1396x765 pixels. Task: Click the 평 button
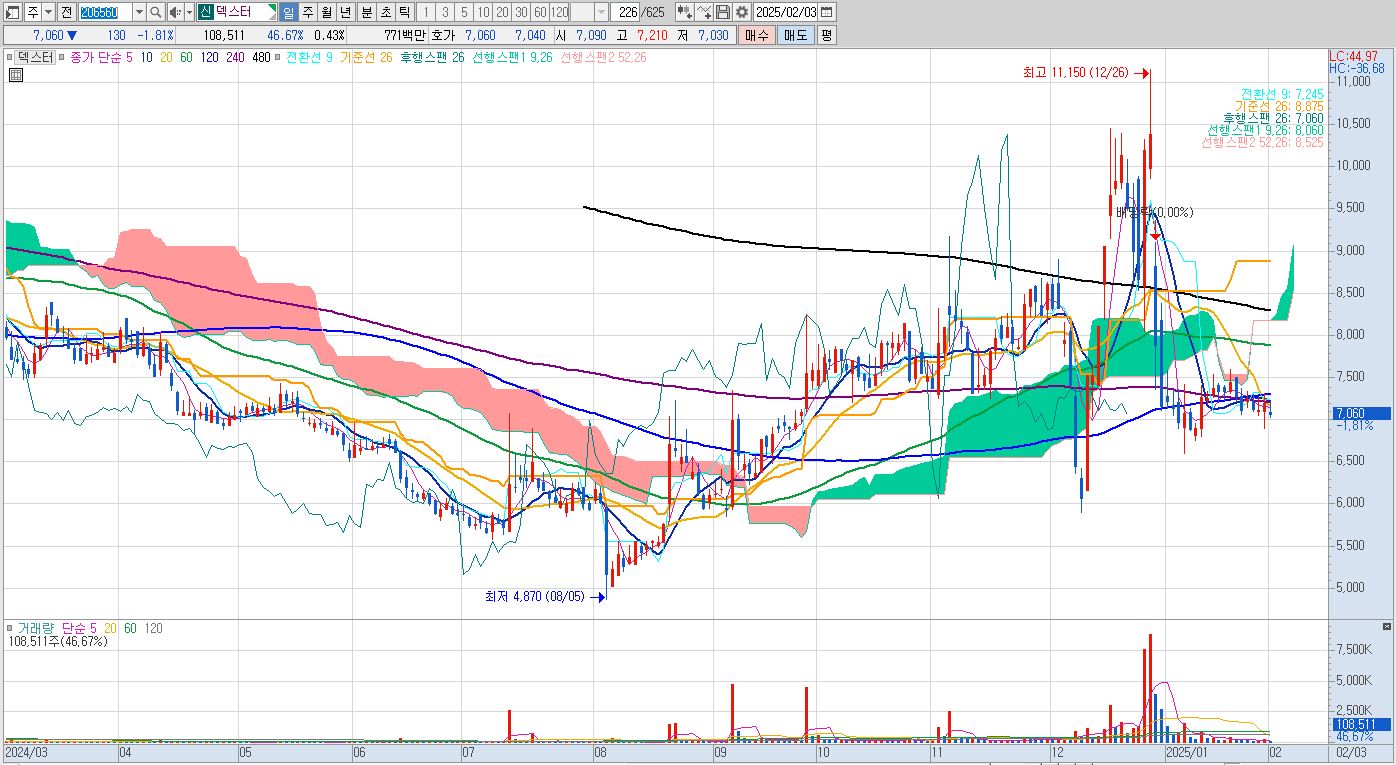(x=826, y=35)
